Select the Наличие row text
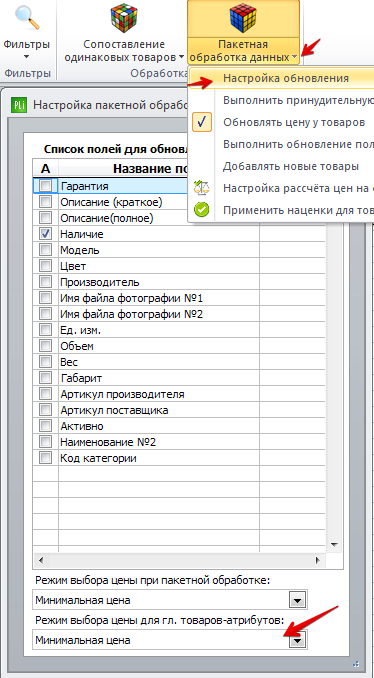The image size is (374, 678). (82, 234)
